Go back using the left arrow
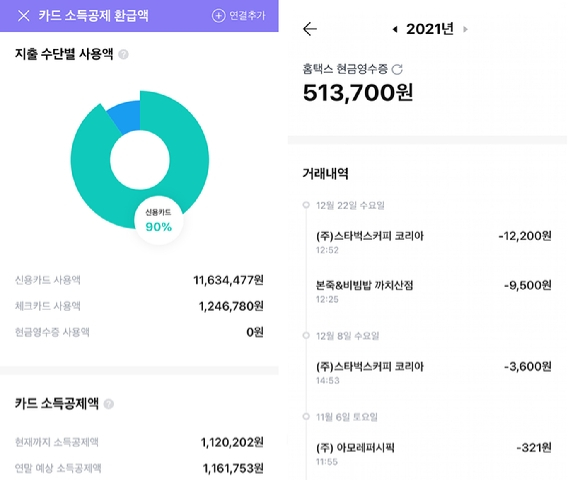This screenshot has width=580, height=480. tap(310, 29)
